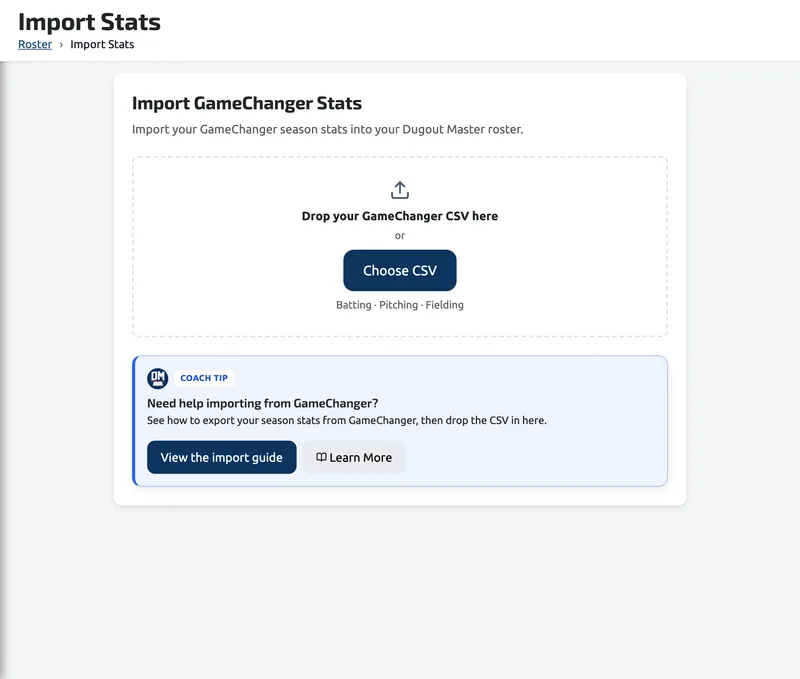
Task: Click the Fielding label under Choose CSV
Action: (444, 305)
